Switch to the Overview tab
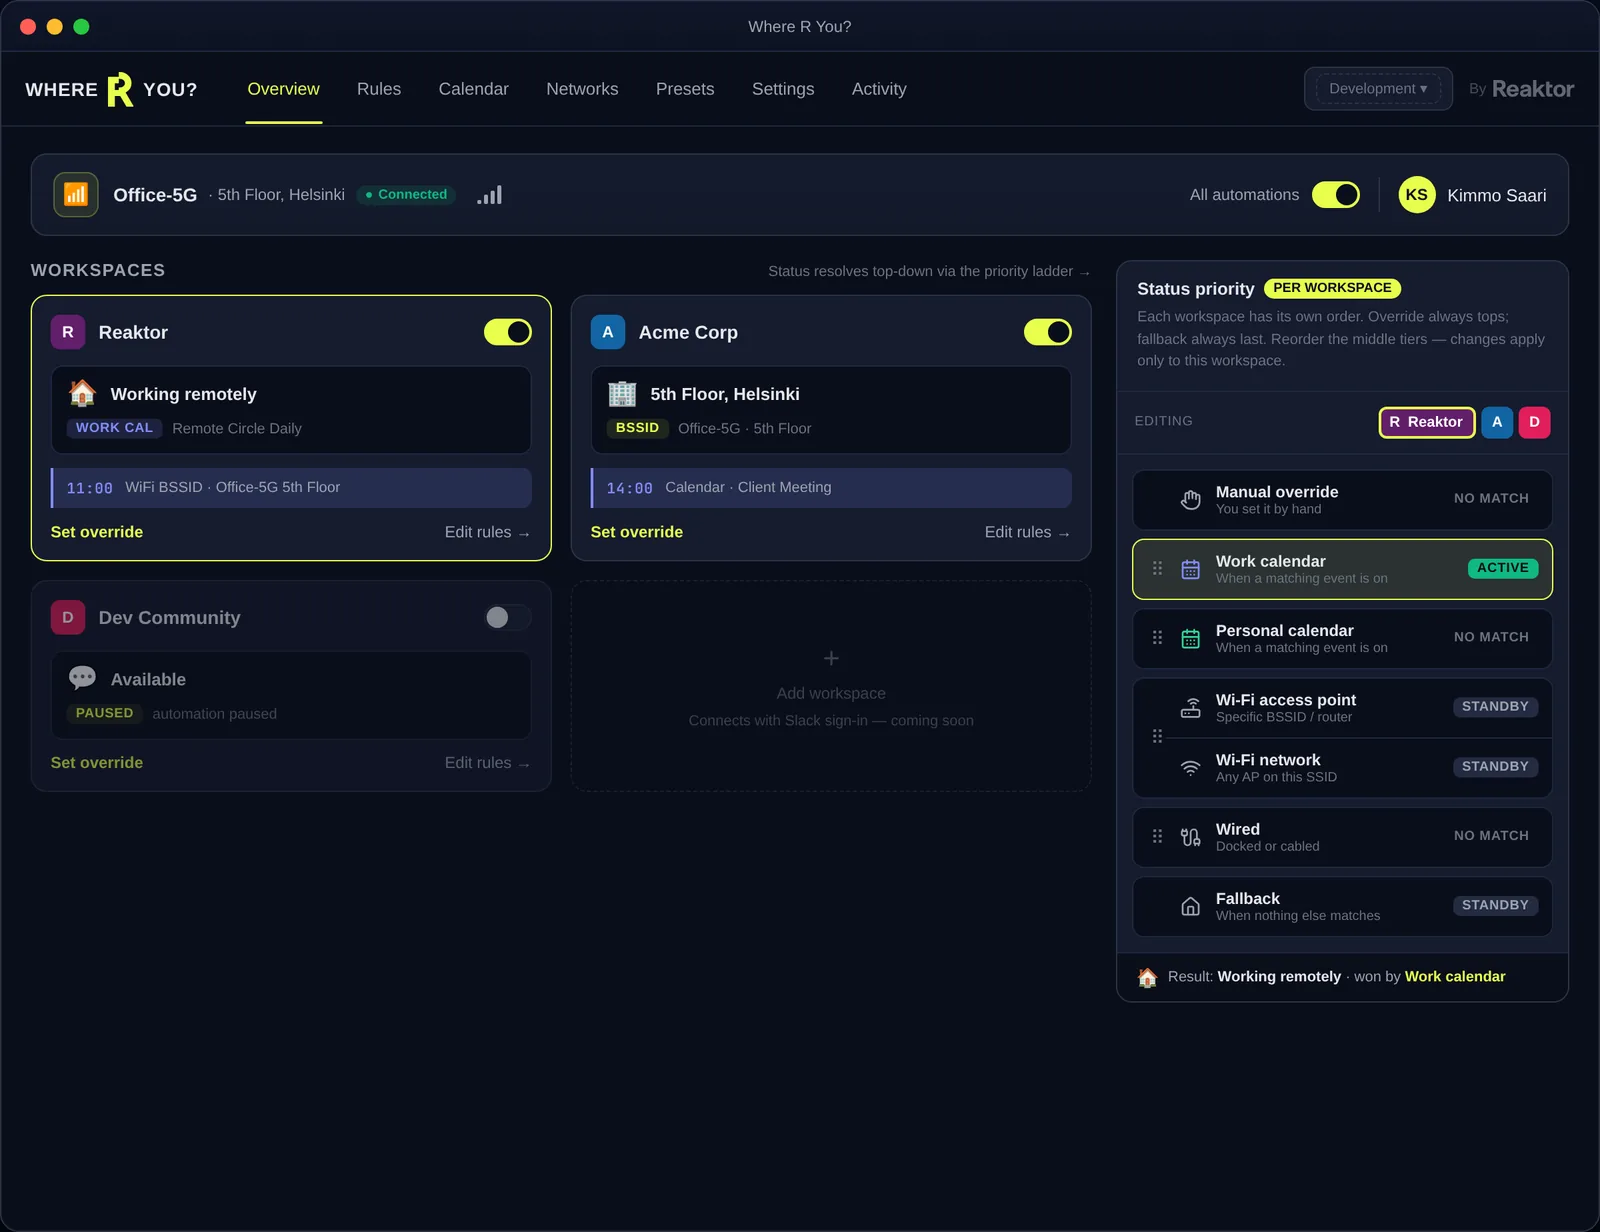 284,89
